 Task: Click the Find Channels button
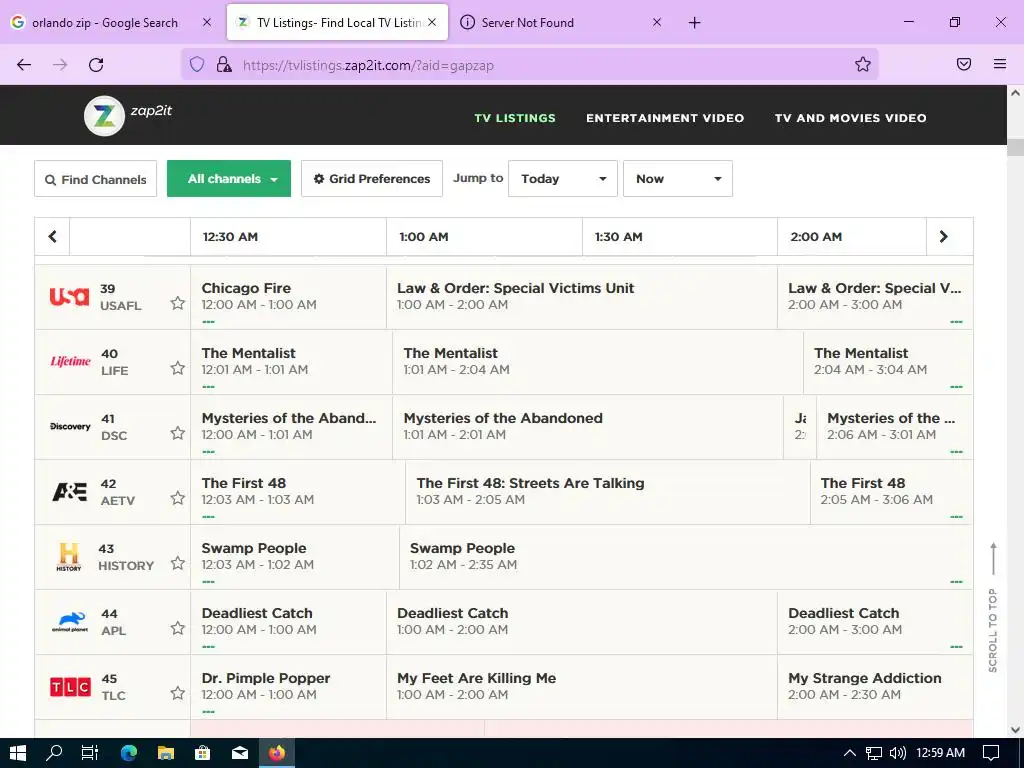click(95, 179)
